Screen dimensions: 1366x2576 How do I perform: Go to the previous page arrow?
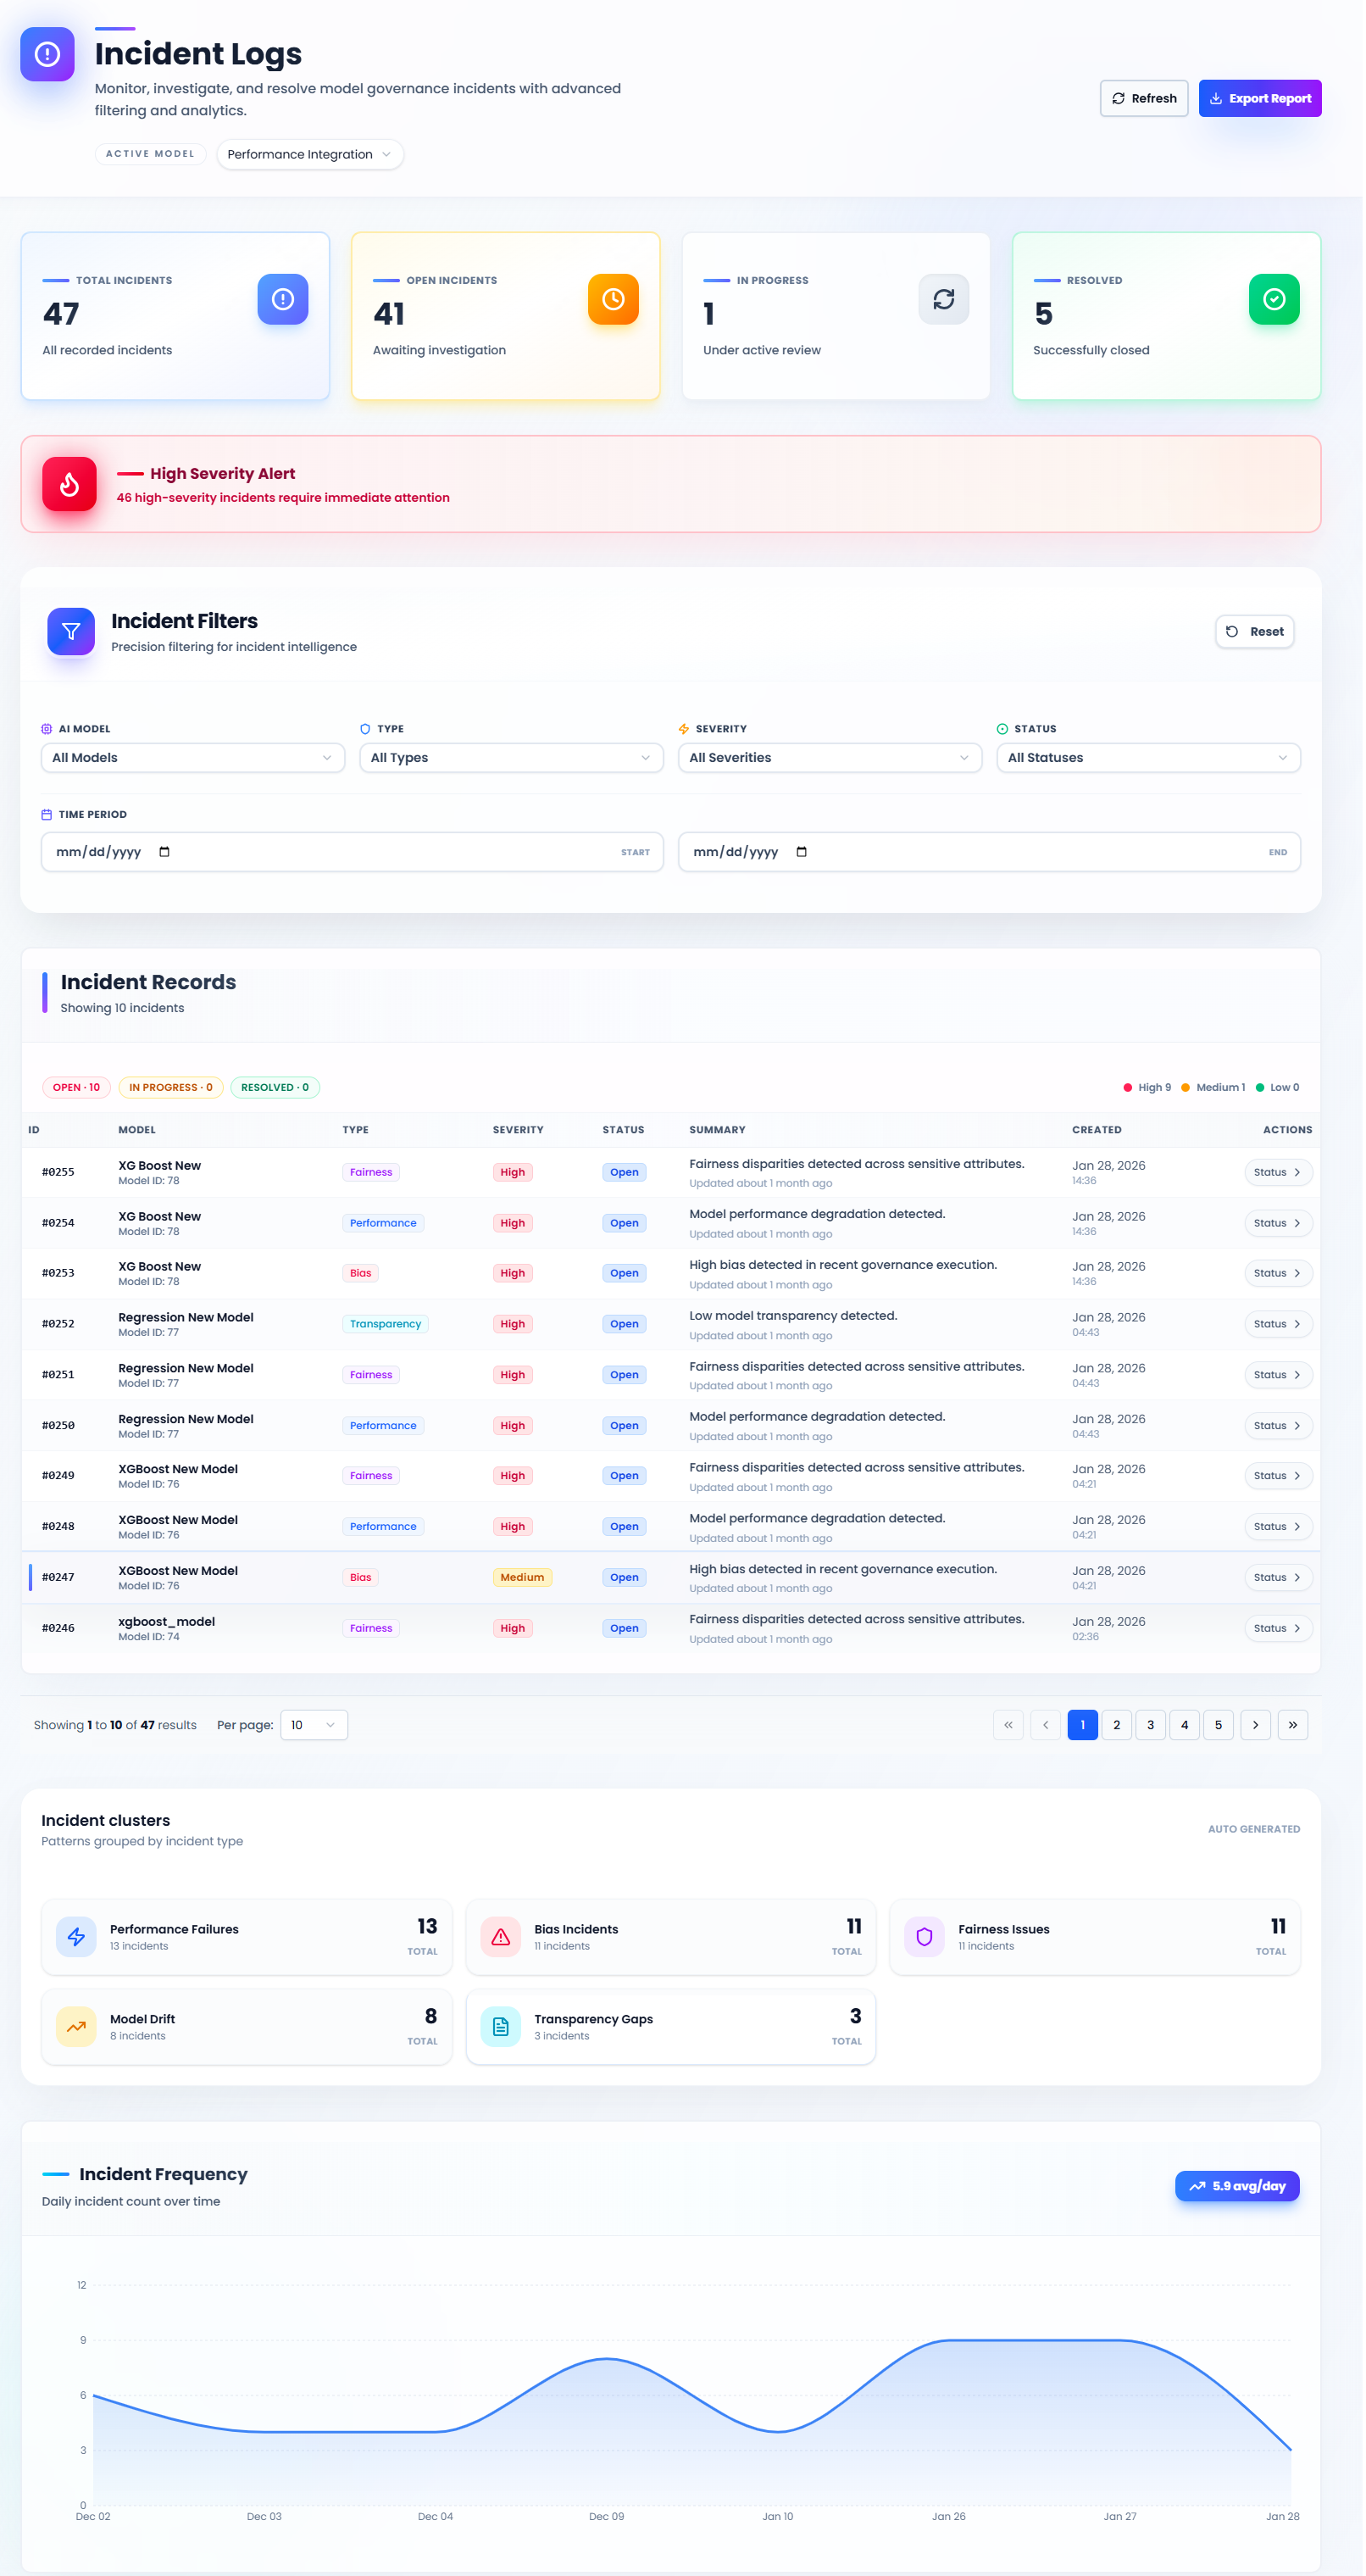(1046, 1725)
